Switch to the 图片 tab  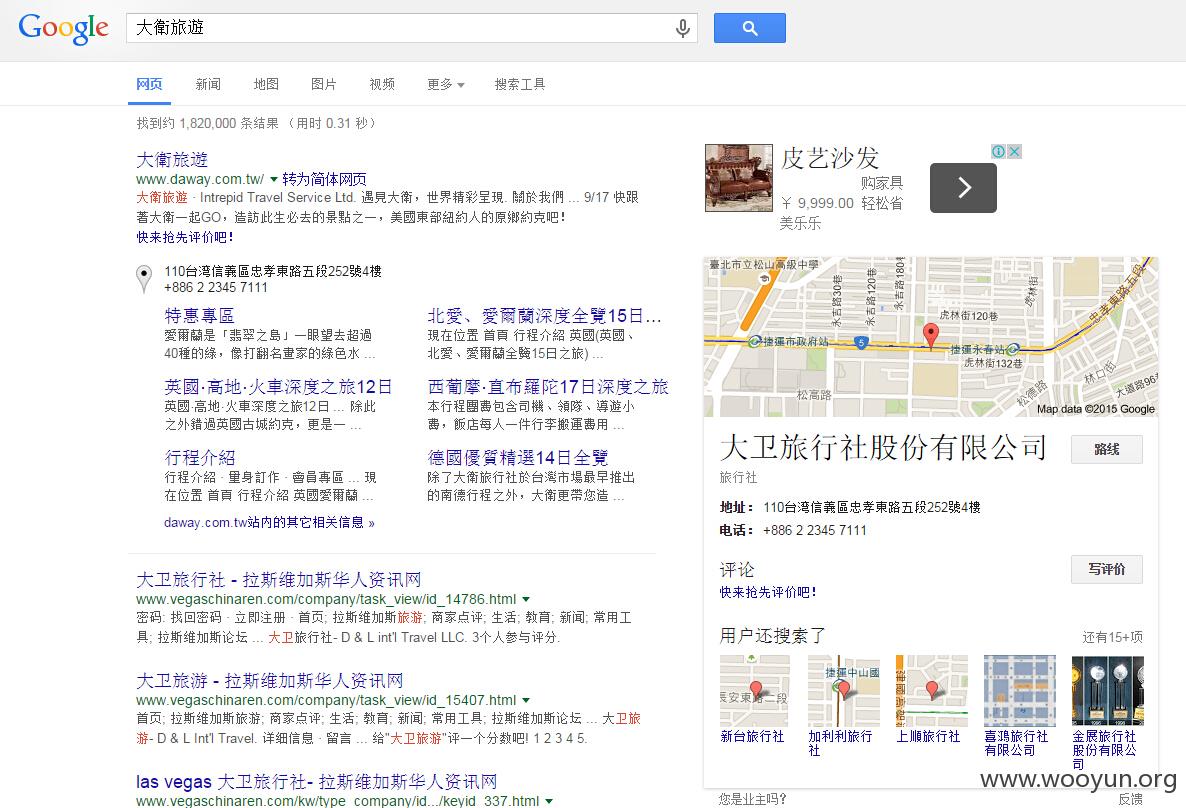tap(324, 84)
